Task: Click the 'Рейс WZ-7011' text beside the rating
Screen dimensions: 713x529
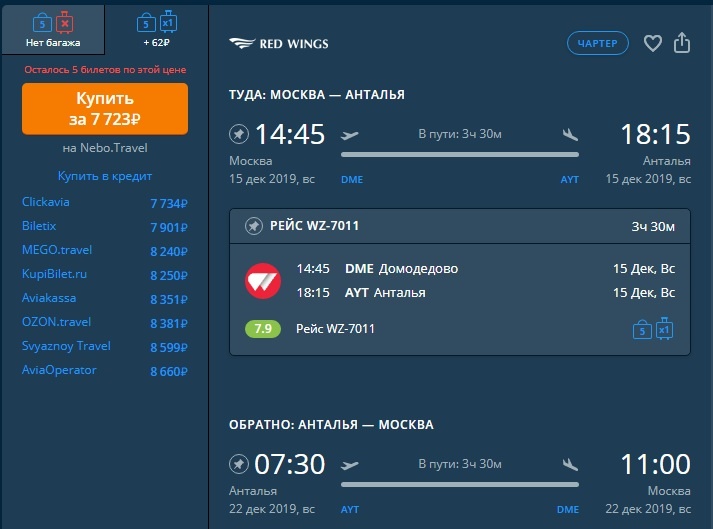Action: (x=336, y=329)
